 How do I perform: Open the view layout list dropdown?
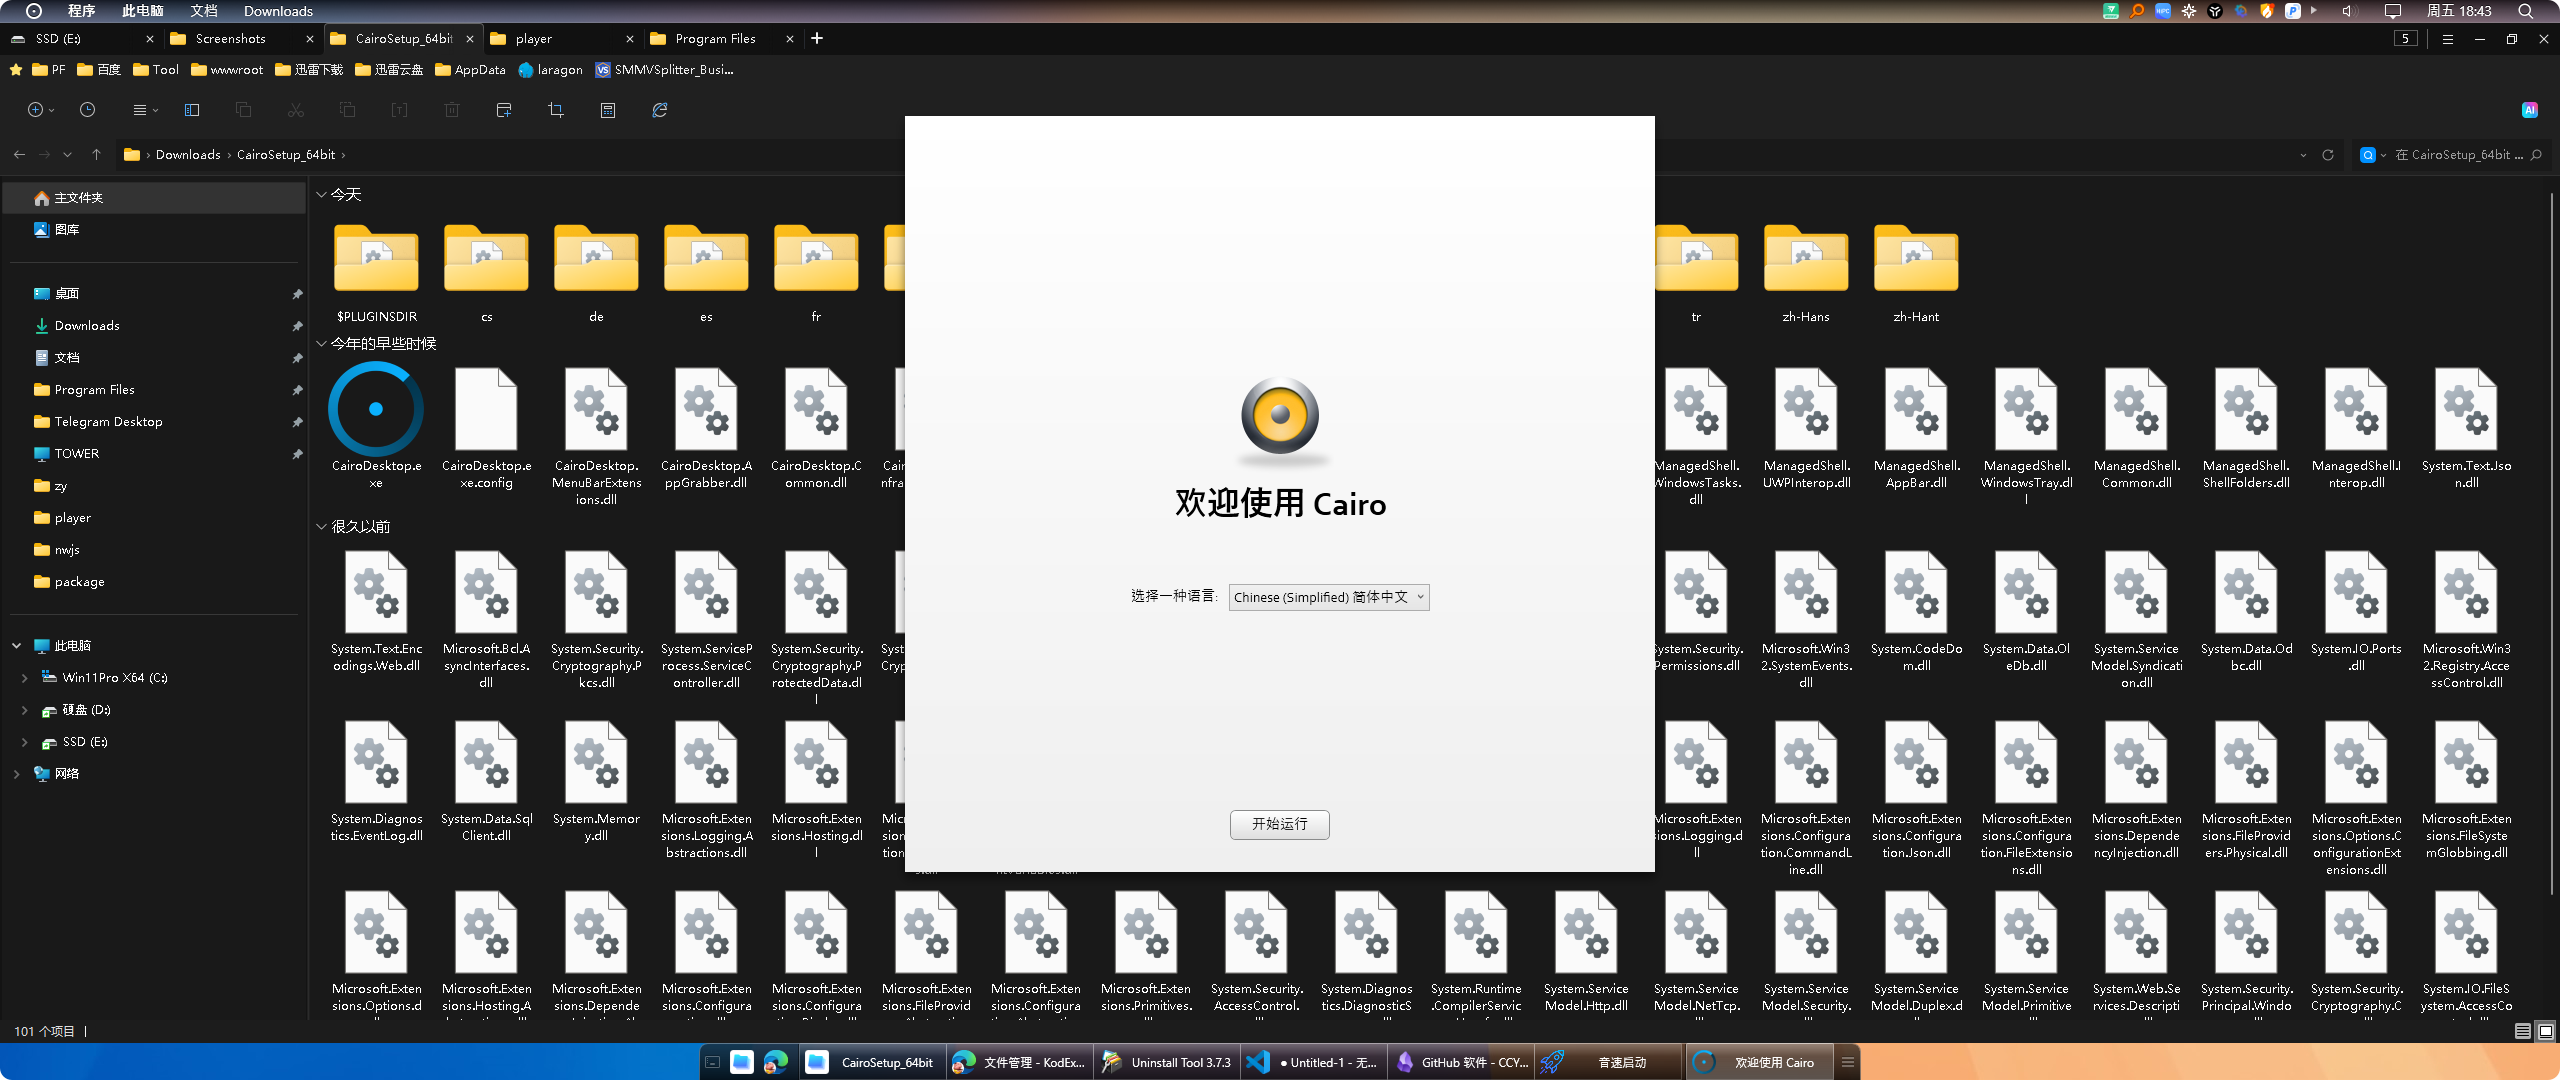[x=145, y=110]
